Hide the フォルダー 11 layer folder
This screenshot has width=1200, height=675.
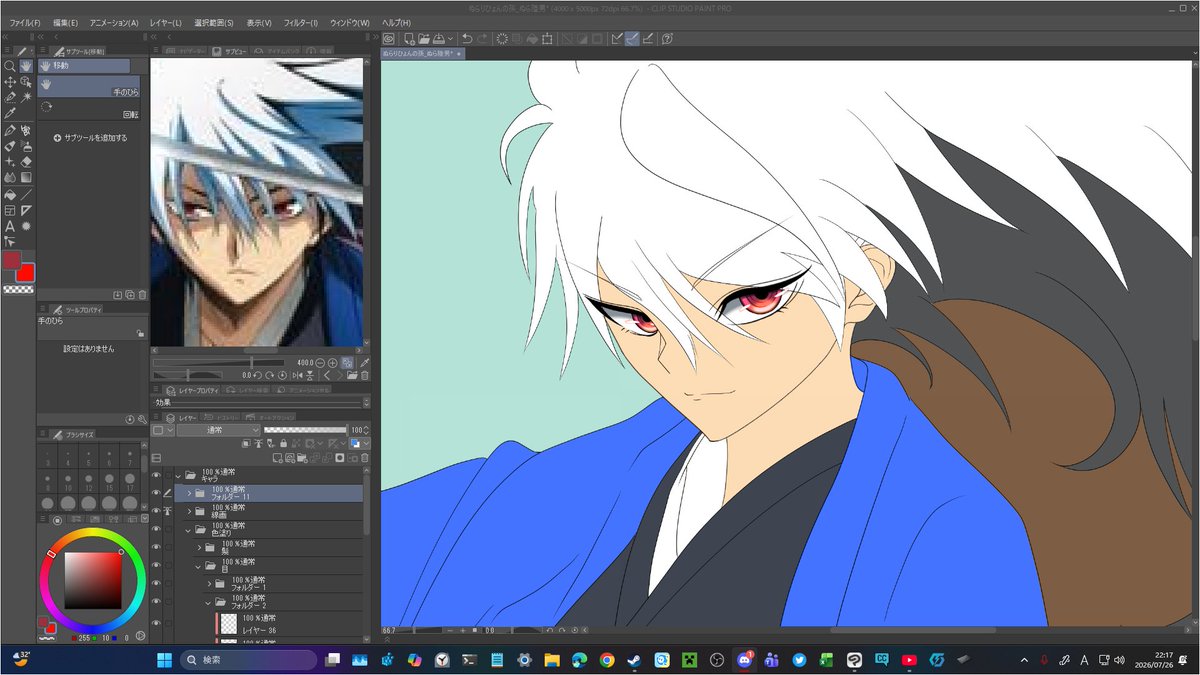(x=156, y=493)
